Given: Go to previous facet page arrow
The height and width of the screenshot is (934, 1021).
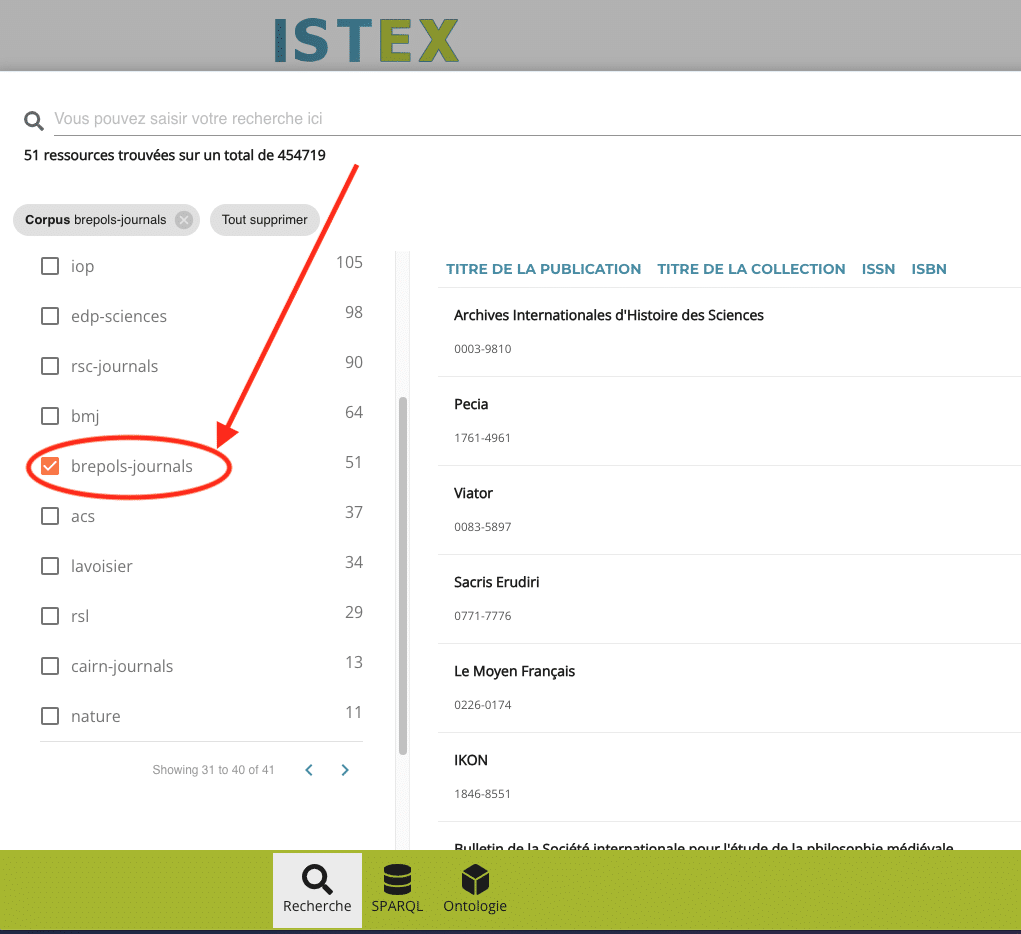Looking at the screenshot, I should [309, 770].
